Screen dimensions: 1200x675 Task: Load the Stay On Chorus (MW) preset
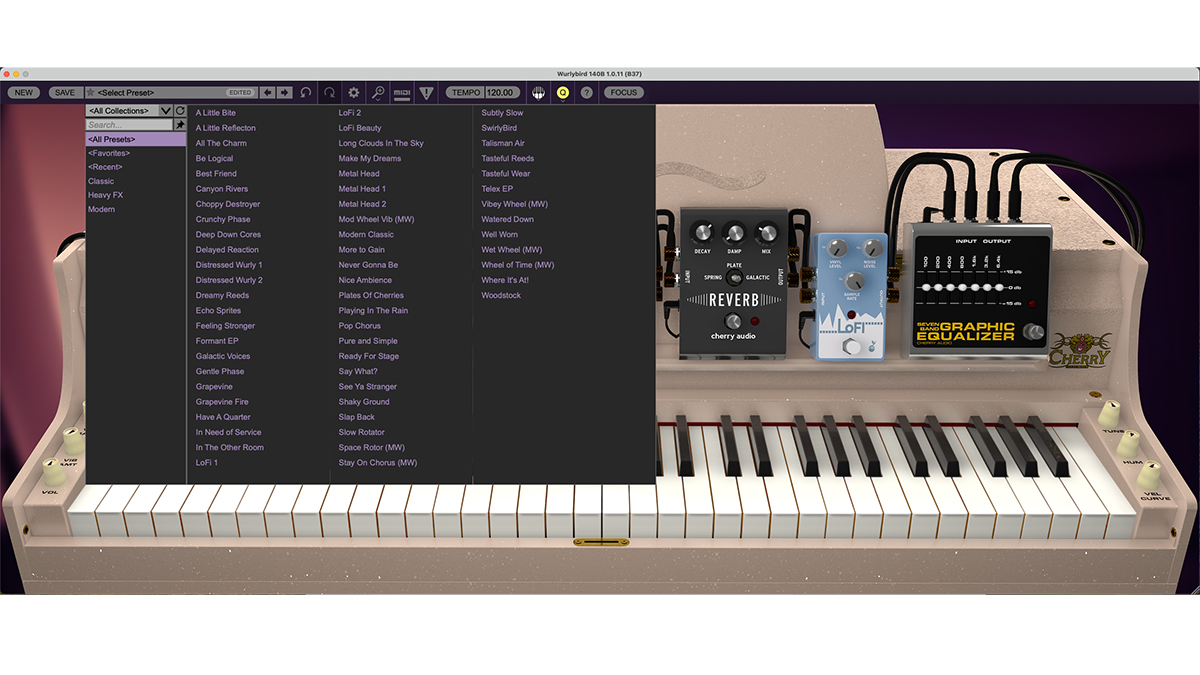[378, 463]
